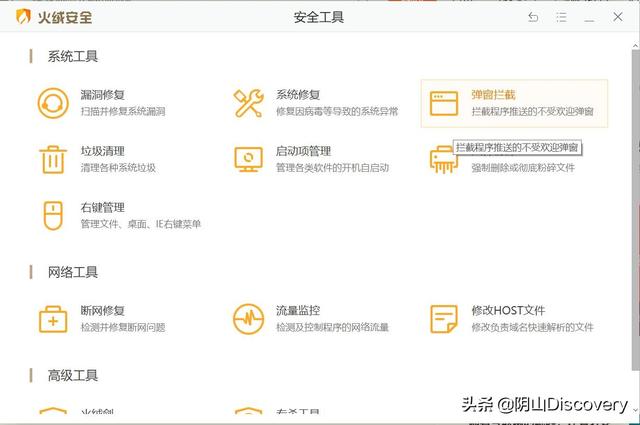640x425 pixels.
Task: Open the 启动项管理 startup manager monitor icon
Action: (248, 159)
